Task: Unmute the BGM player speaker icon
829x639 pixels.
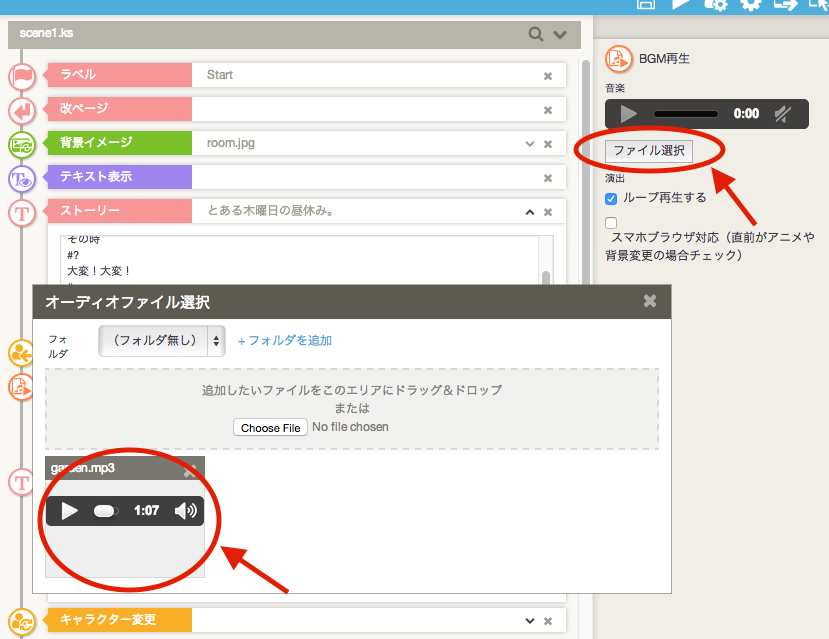Action: [x=785, y=114]
